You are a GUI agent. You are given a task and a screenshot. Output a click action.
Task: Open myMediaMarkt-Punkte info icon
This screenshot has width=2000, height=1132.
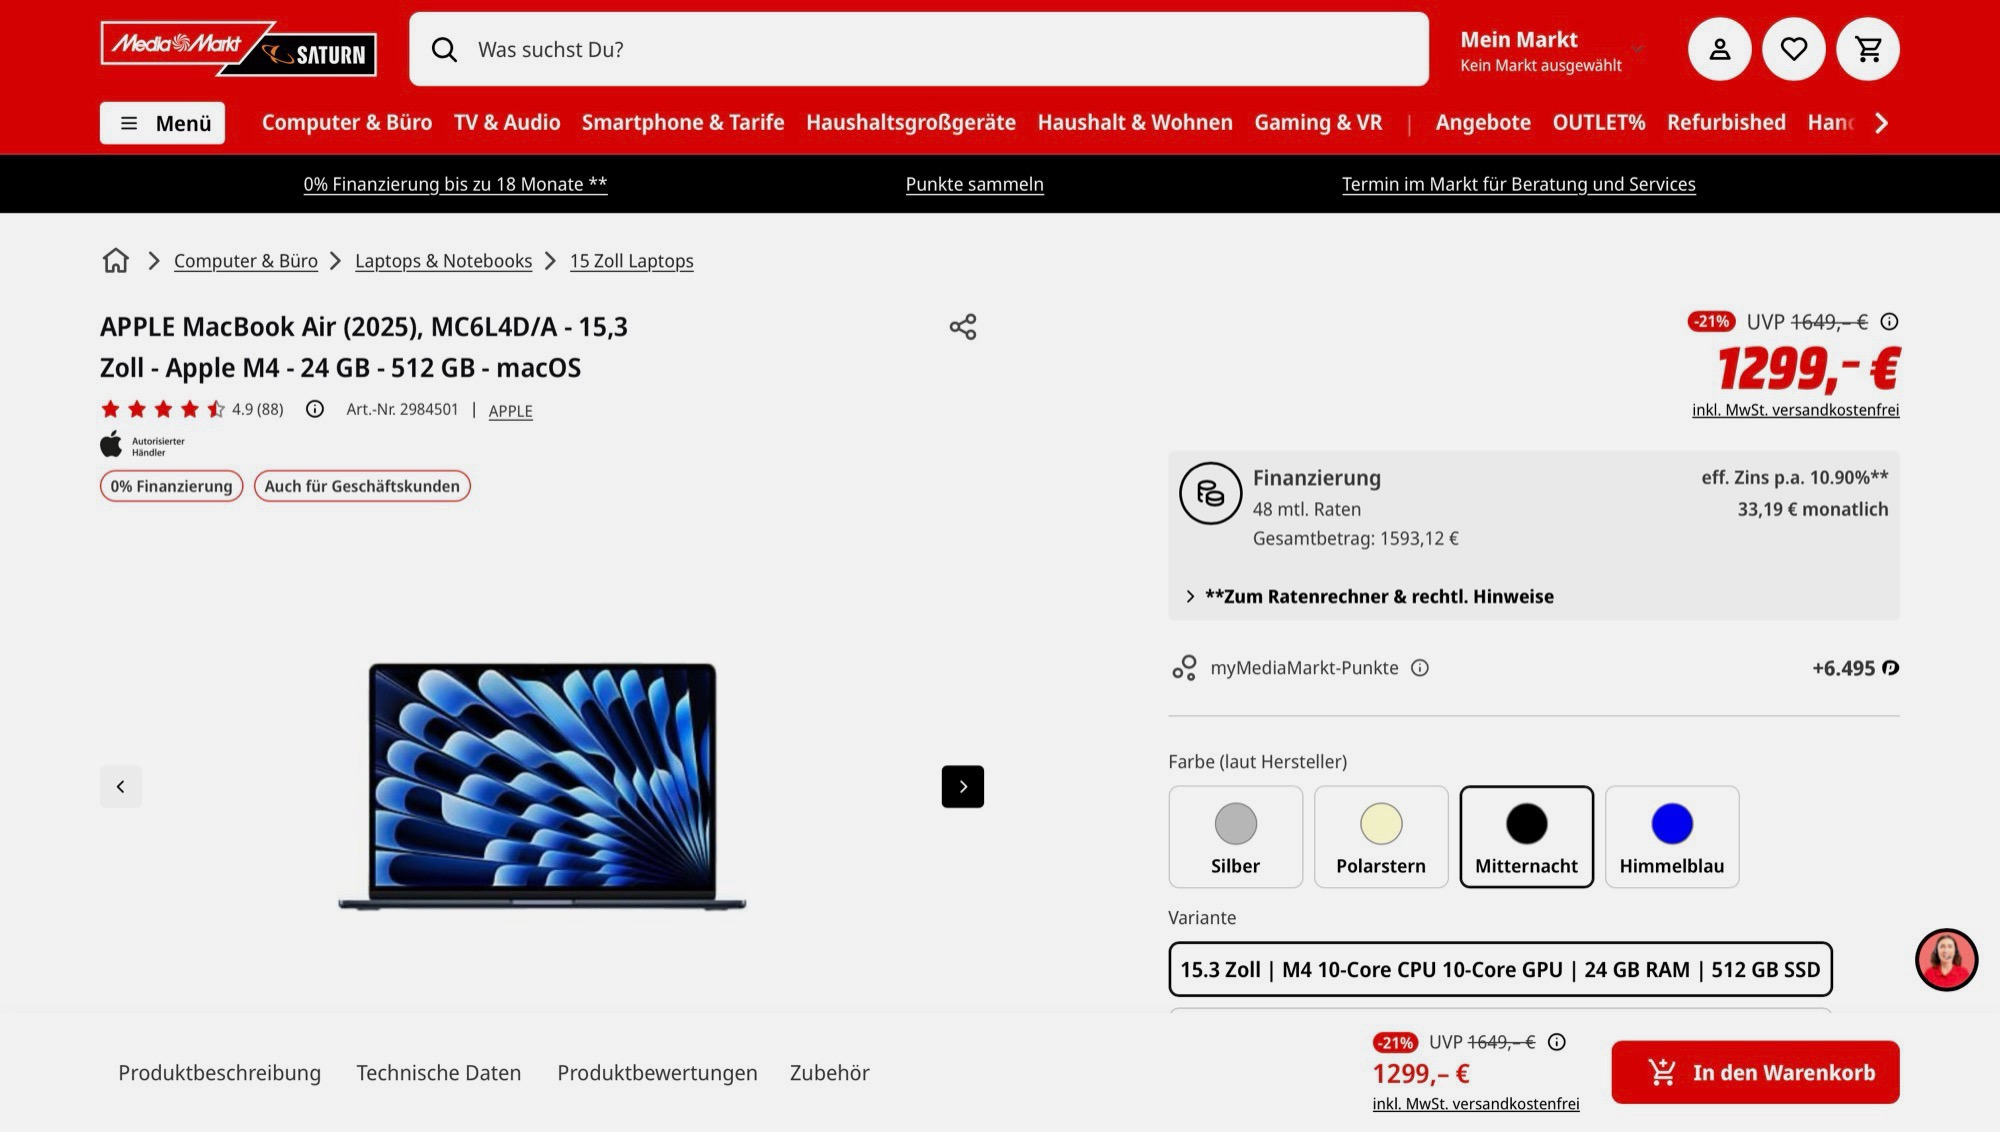click(1419, 668)
